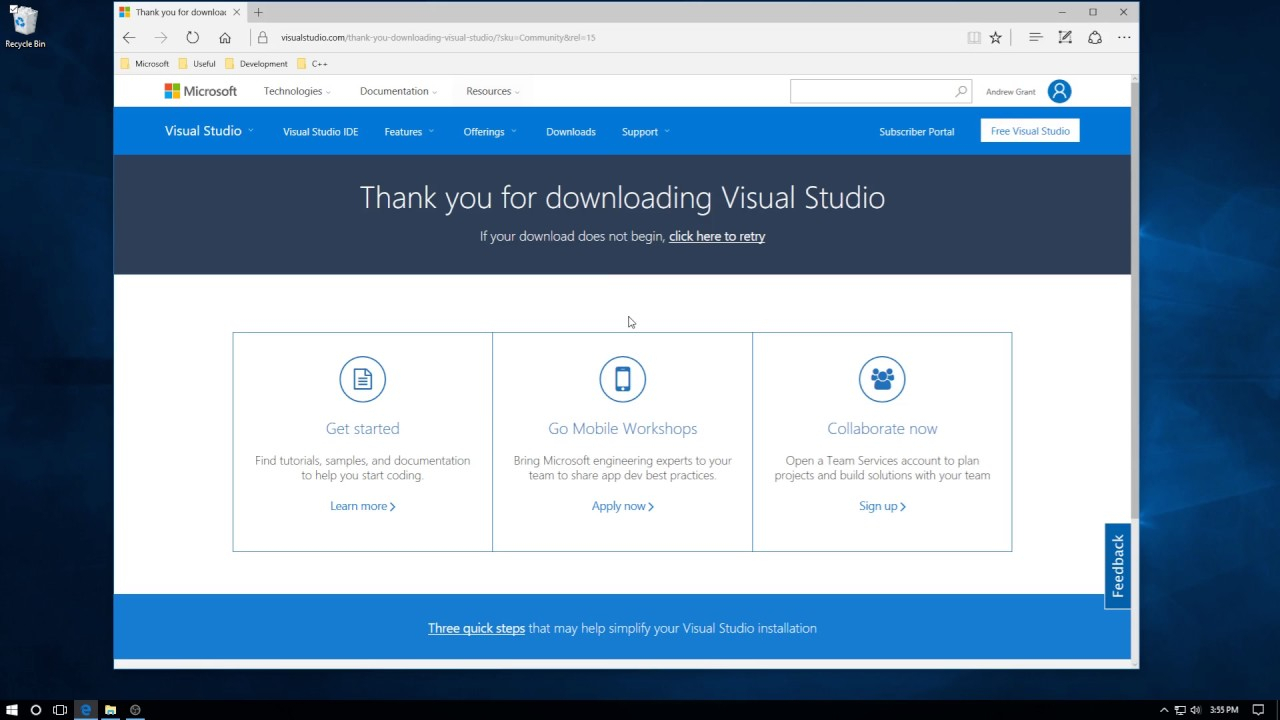The width and height of the screenshot is (1280, 720).
Task: Refresh the page with the reload icon
Action: click(192, 38)
